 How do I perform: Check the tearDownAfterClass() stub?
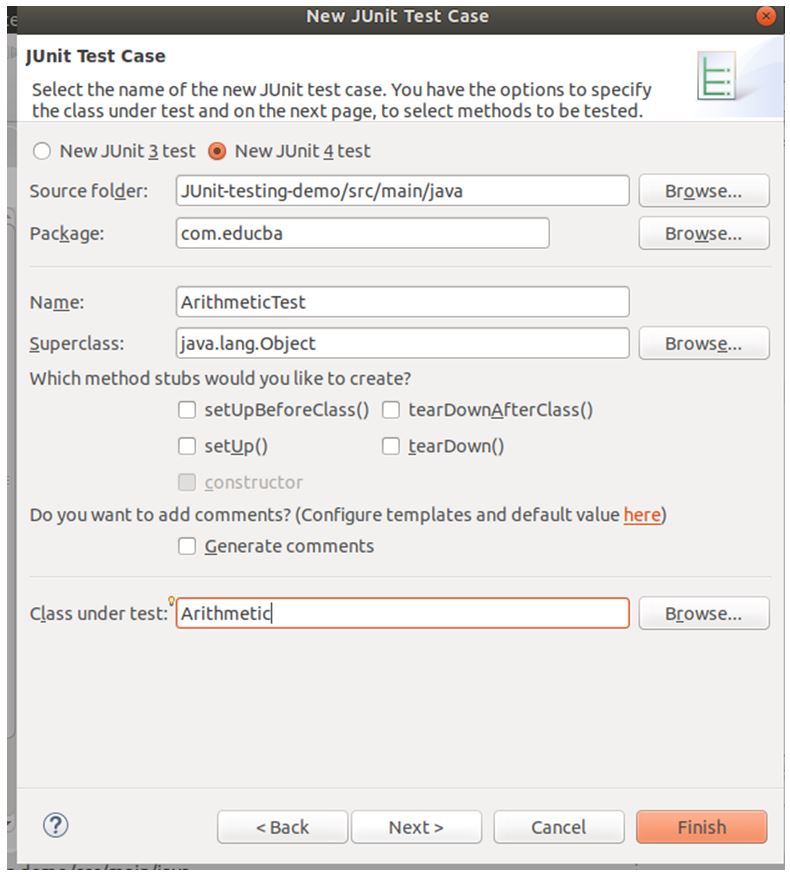click(x=390, y=410)
